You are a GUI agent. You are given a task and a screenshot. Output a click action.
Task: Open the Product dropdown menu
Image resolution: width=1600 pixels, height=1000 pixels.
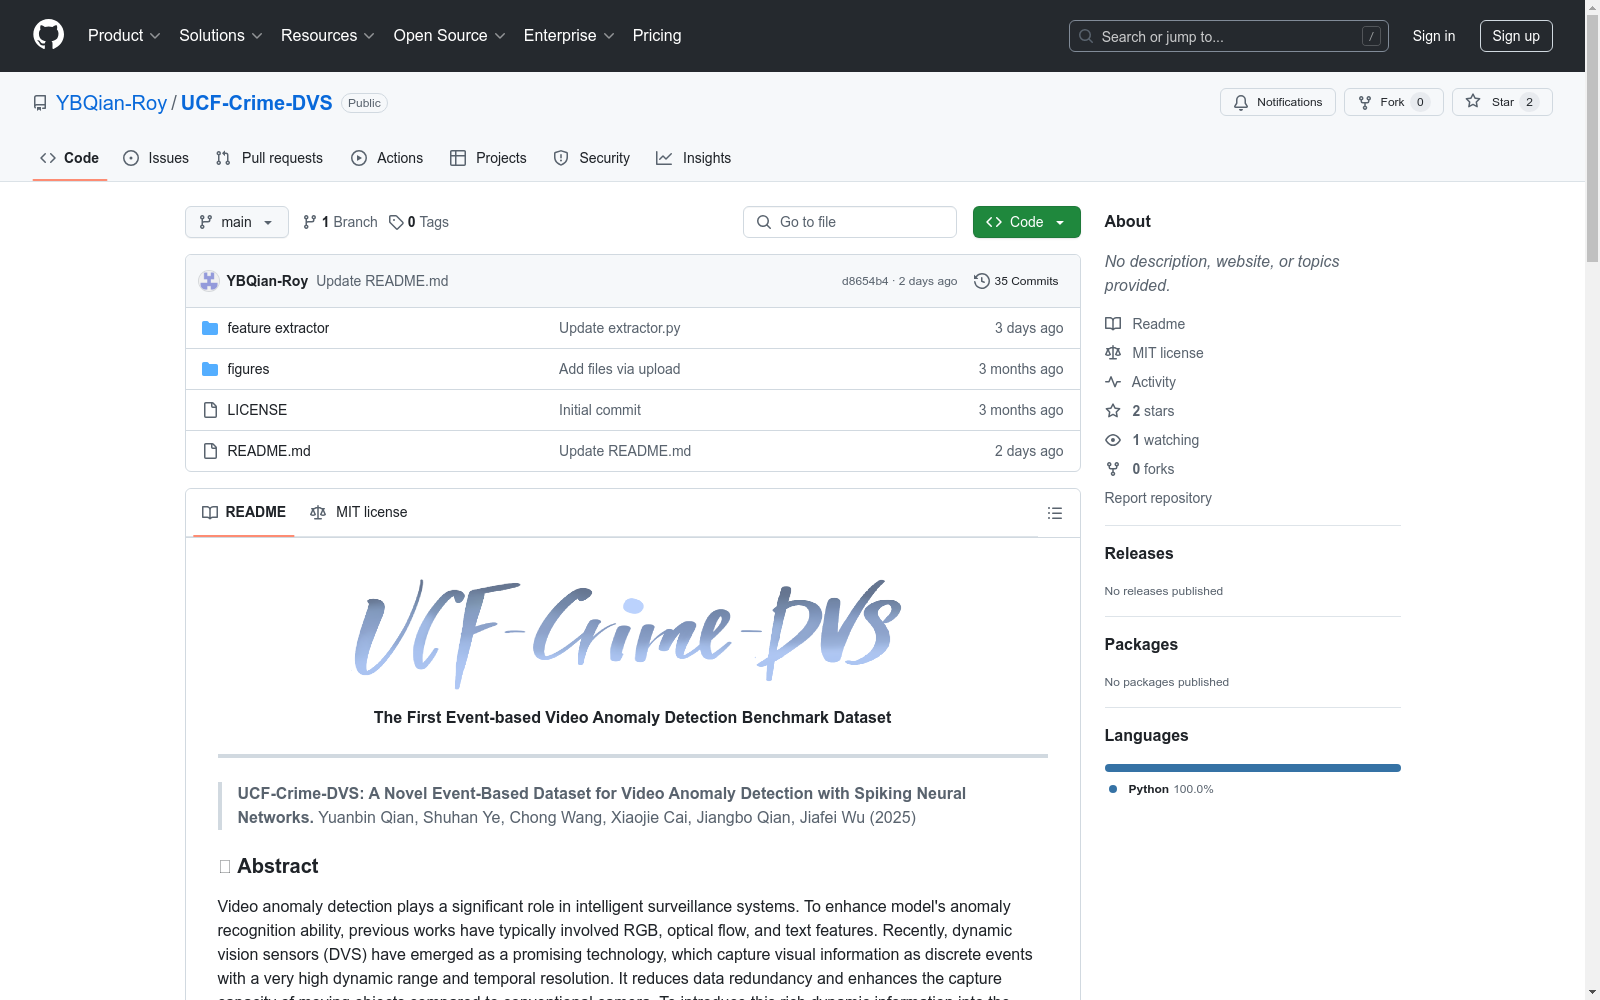click(x=124, y=36)
